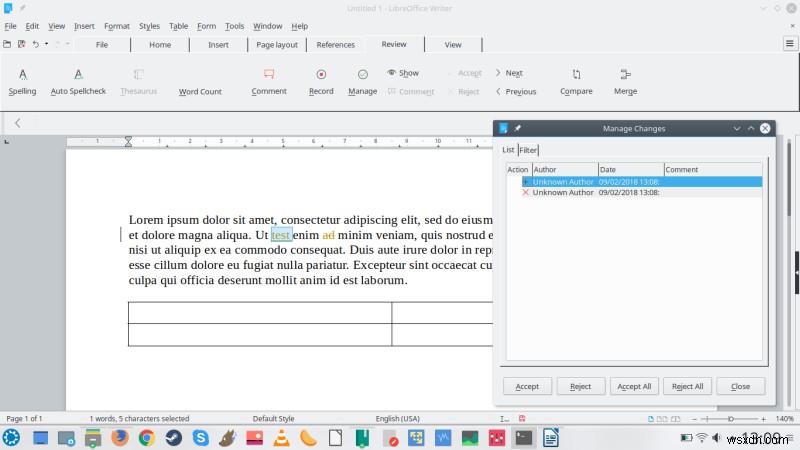
Task: Sort changes by Author column header
Action: pos(565,169)
